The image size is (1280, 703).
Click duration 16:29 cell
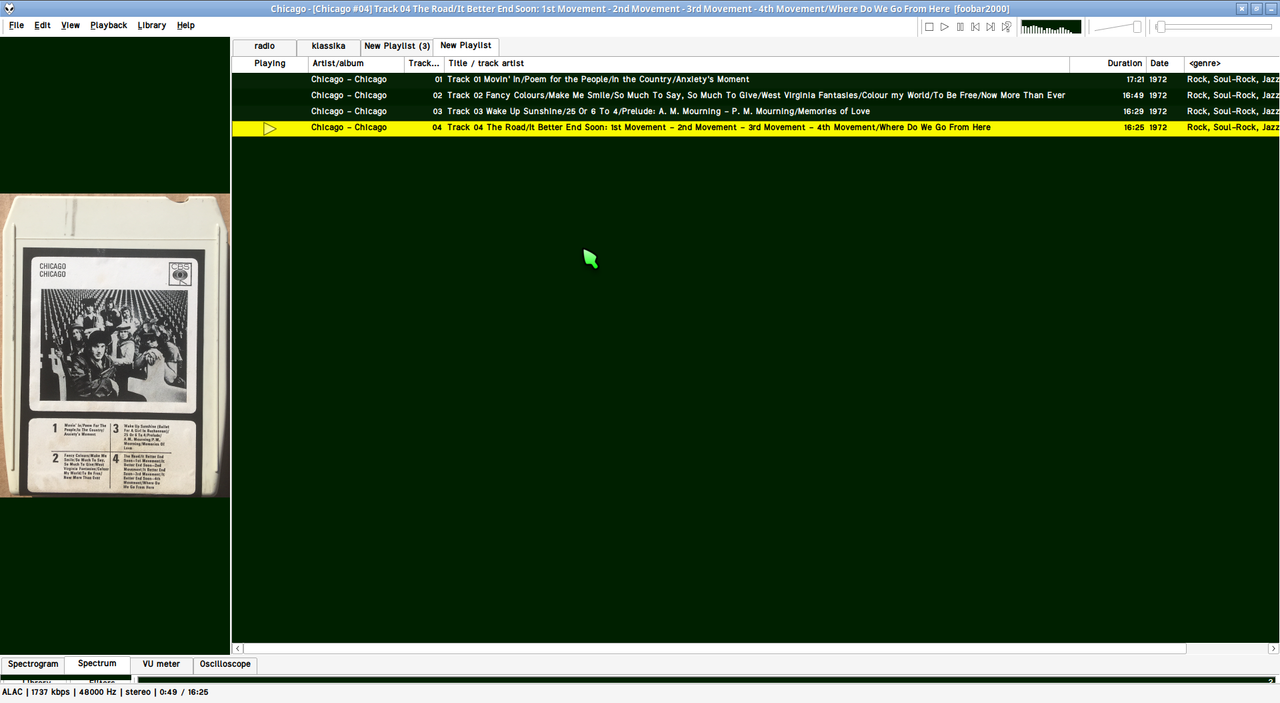click(1134, 112)
